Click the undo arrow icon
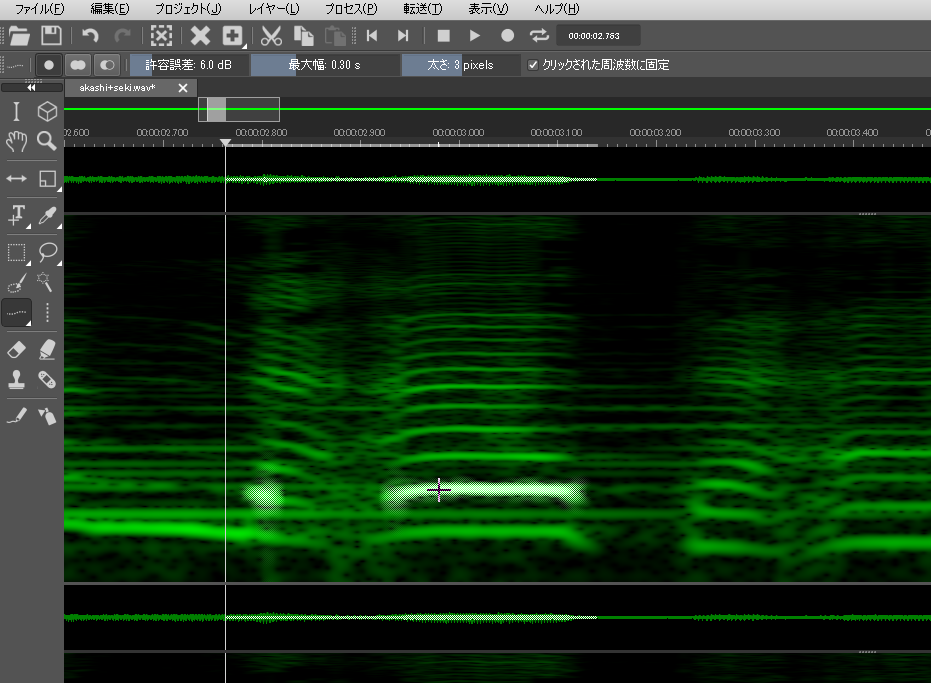This screenshot has width=931, height=683. 90,36
